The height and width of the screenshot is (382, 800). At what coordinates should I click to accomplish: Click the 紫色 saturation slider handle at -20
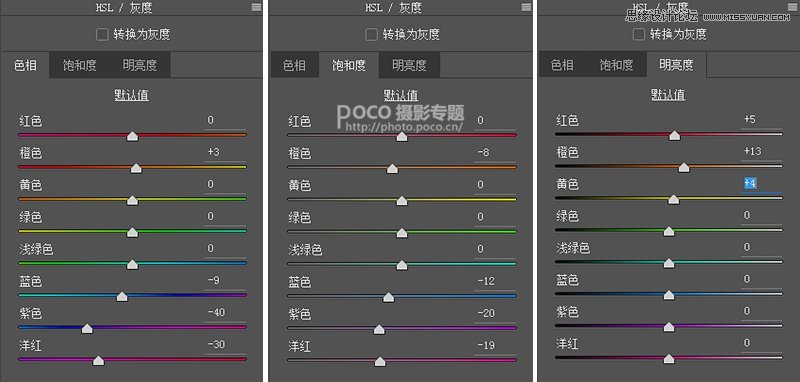(x=379, y=329)
